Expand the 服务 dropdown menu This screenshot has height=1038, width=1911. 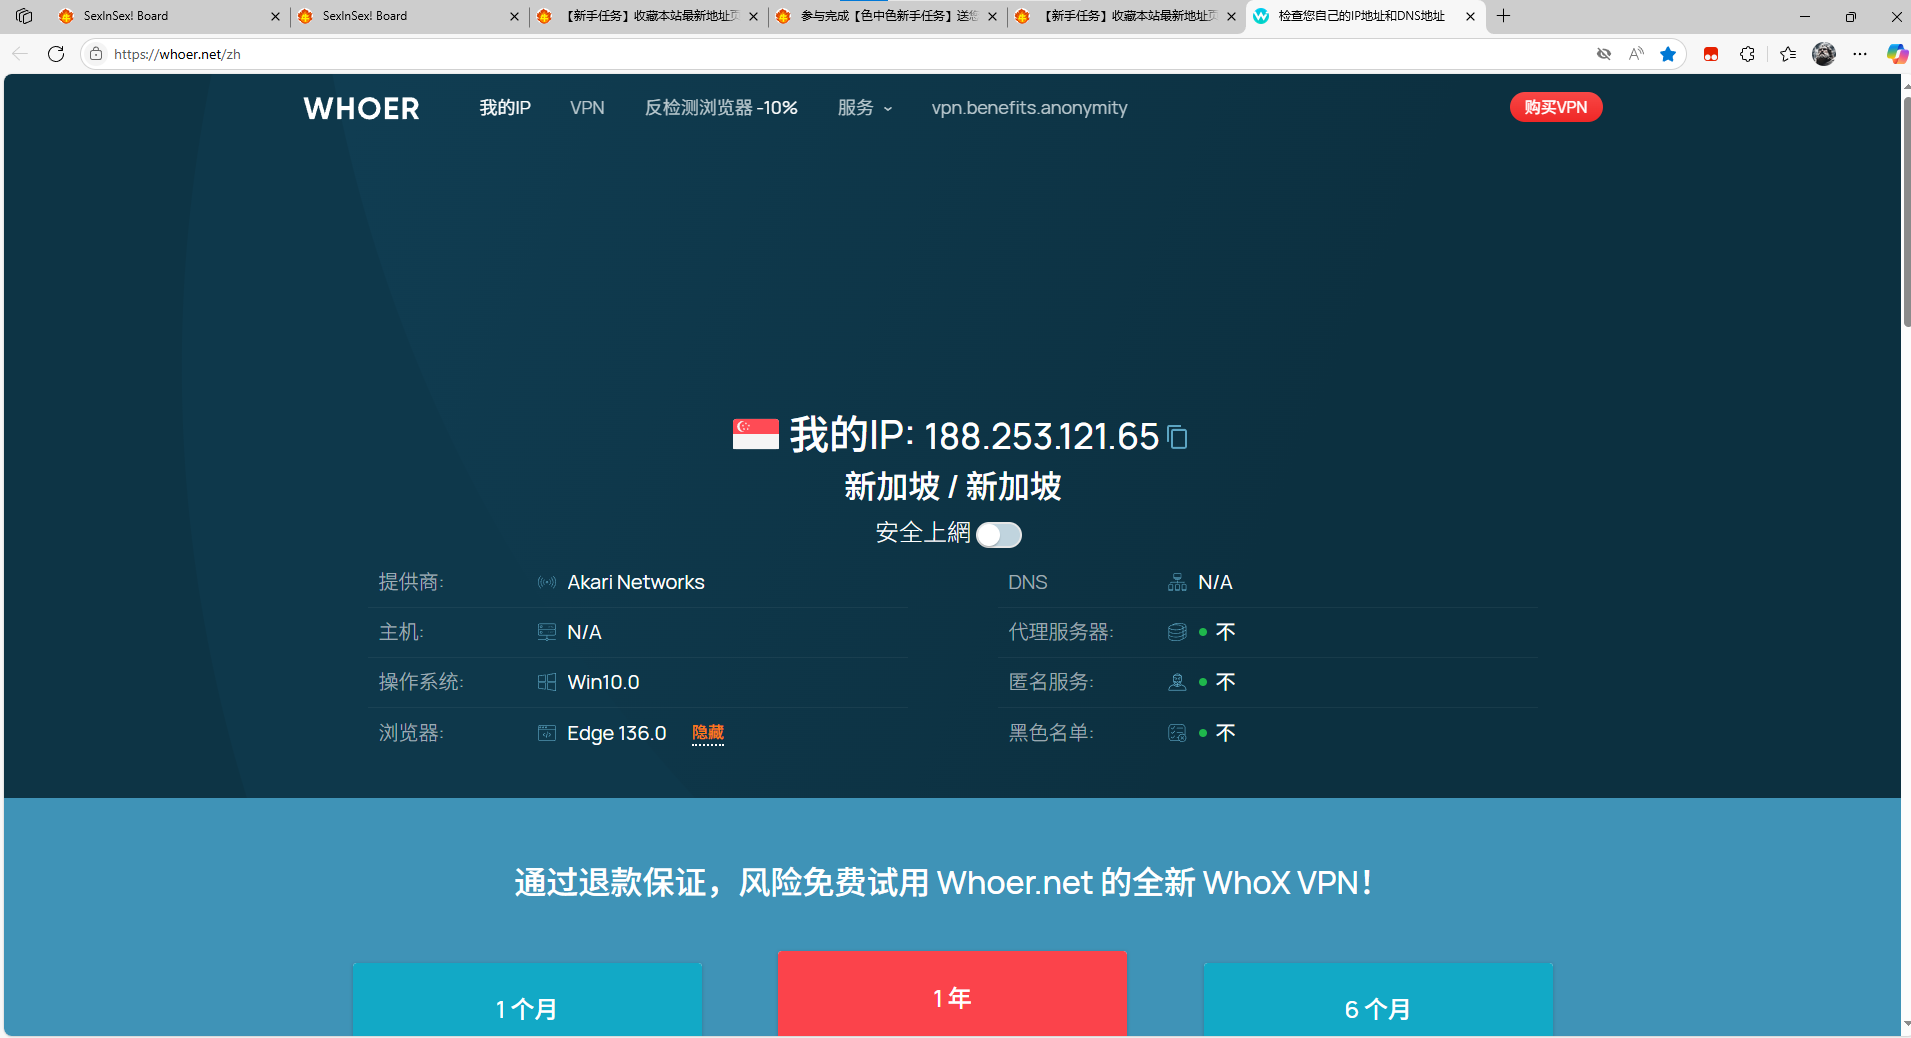pyautogui.click(x=865, y=108)
